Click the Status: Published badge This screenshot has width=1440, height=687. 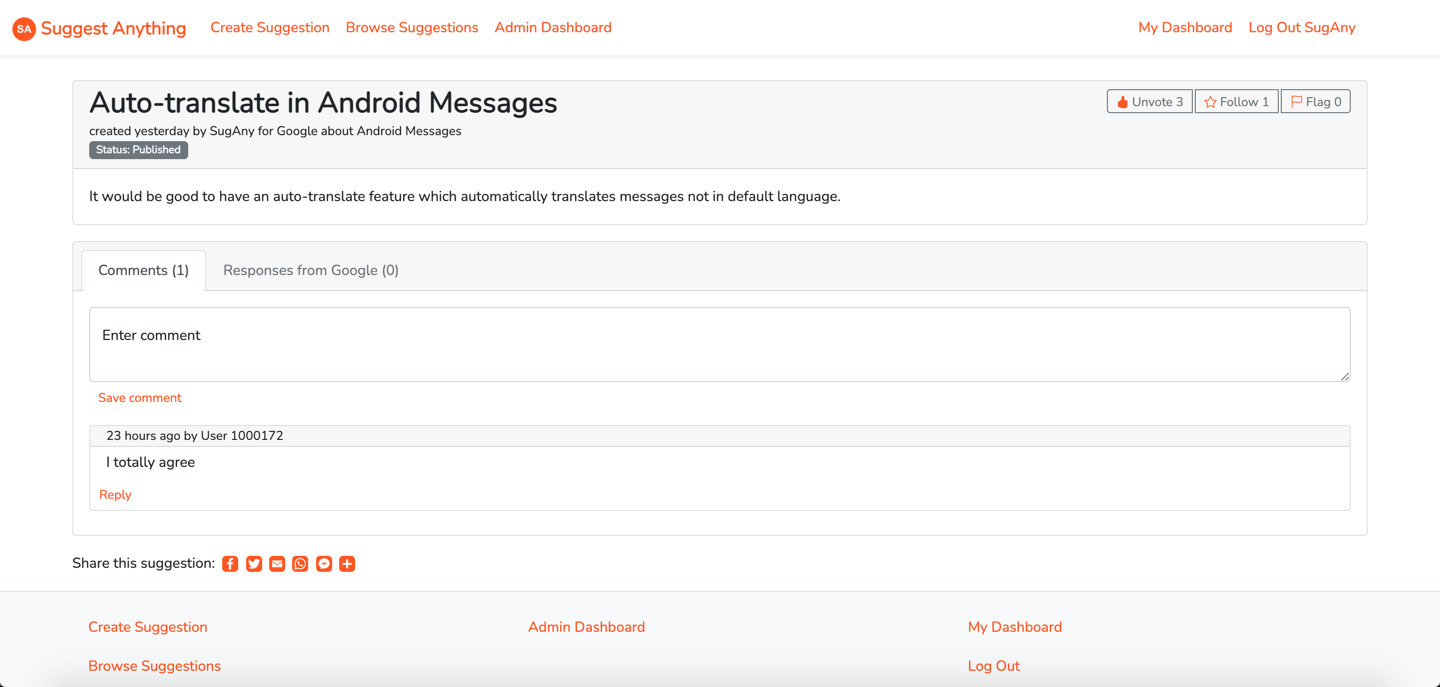click(x=139, y=150)
